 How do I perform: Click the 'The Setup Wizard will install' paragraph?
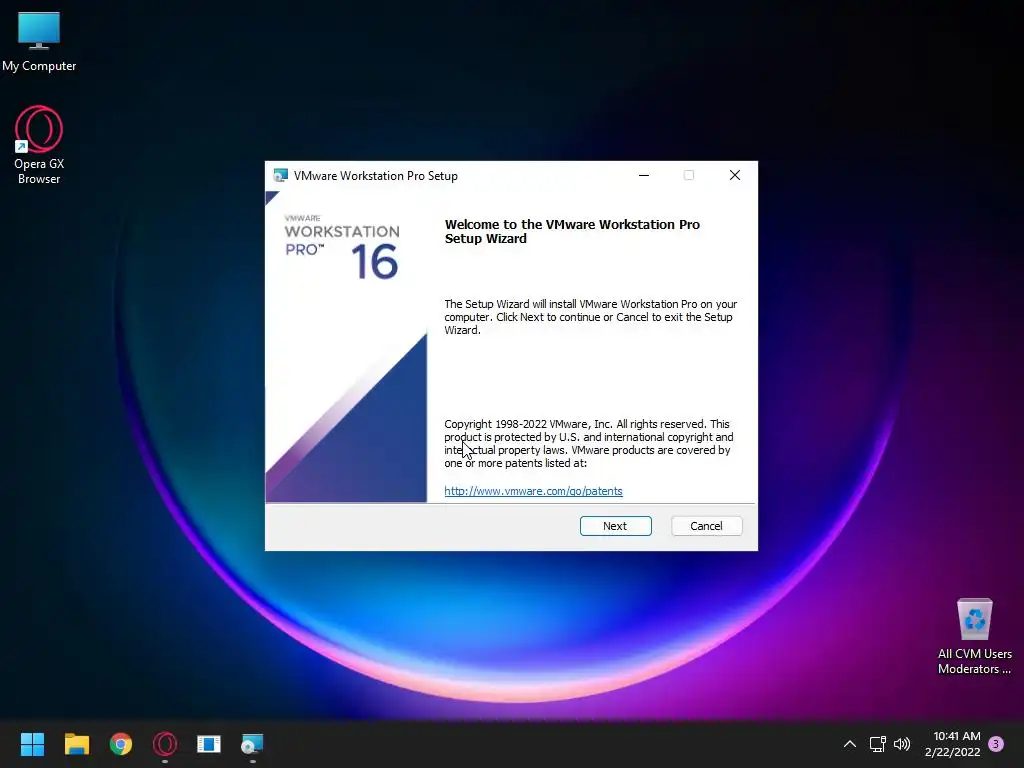[x=590, y=317]
